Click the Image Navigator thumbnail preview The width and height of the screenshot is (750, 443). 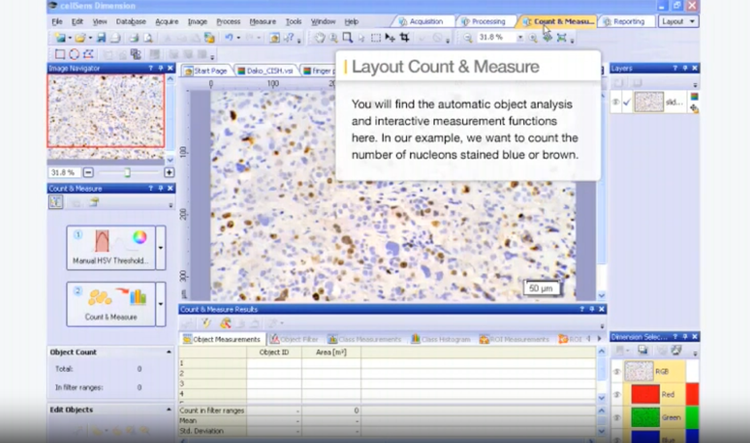pyautogui.click(x=106, y=112)
